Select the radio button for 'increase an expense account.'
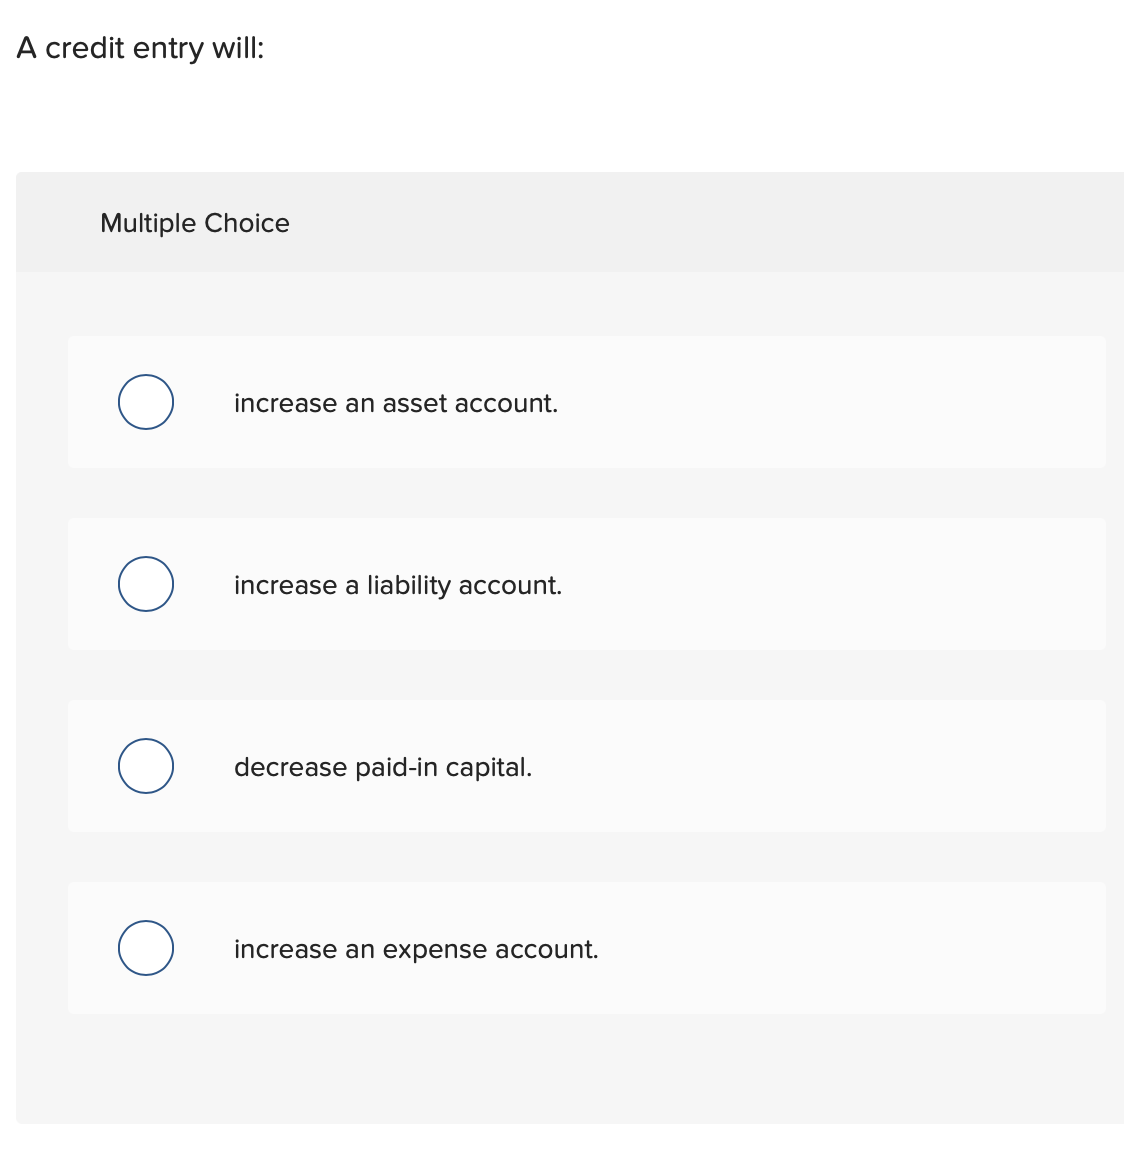The width and height of the screenshot is (1124, 1176). coord(145,947)
